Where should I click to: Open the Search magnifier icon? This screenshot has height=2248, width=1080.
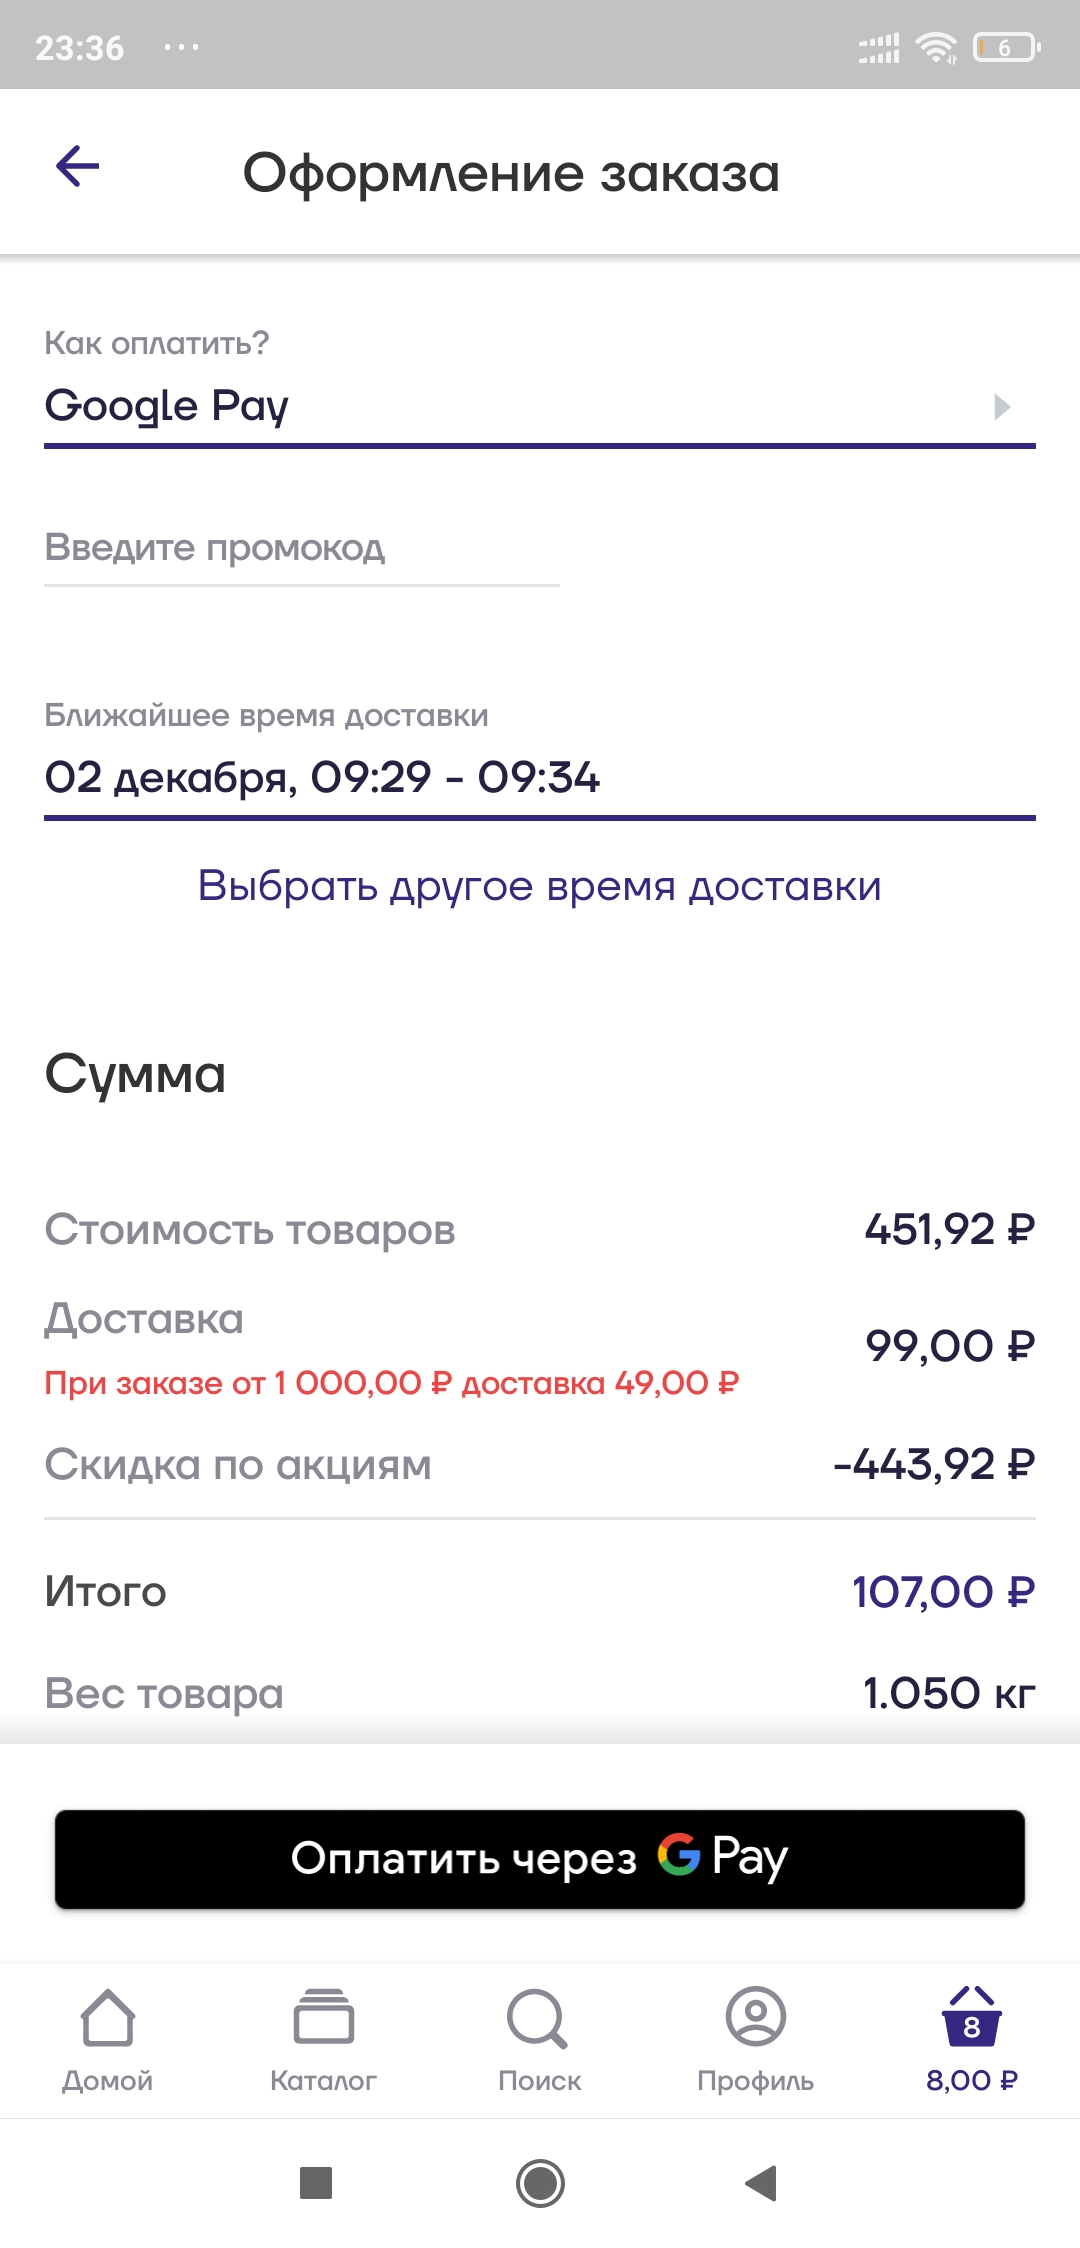coord(538,2018)
